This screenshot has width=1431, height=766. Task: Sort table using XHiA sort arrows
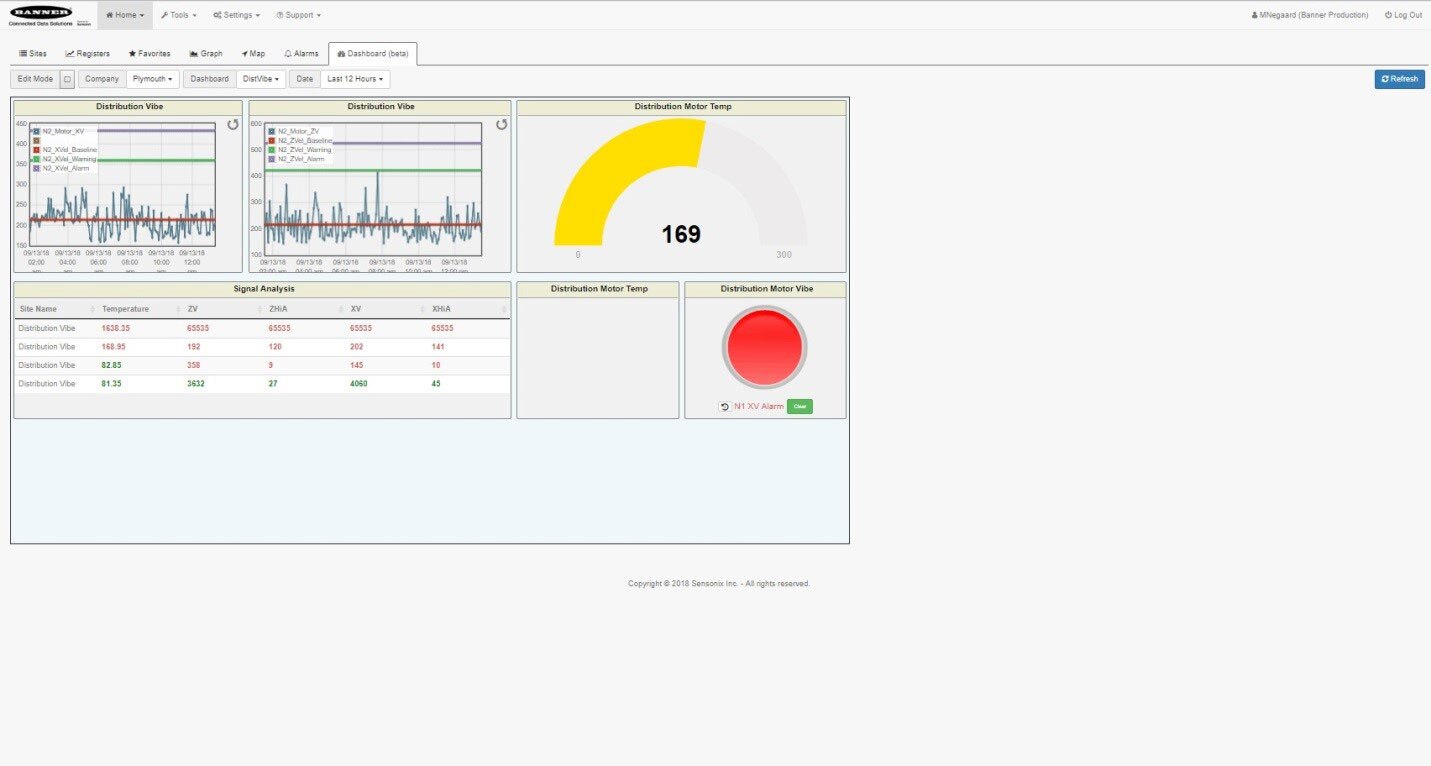pyautogui.click(x=504, y=309)
